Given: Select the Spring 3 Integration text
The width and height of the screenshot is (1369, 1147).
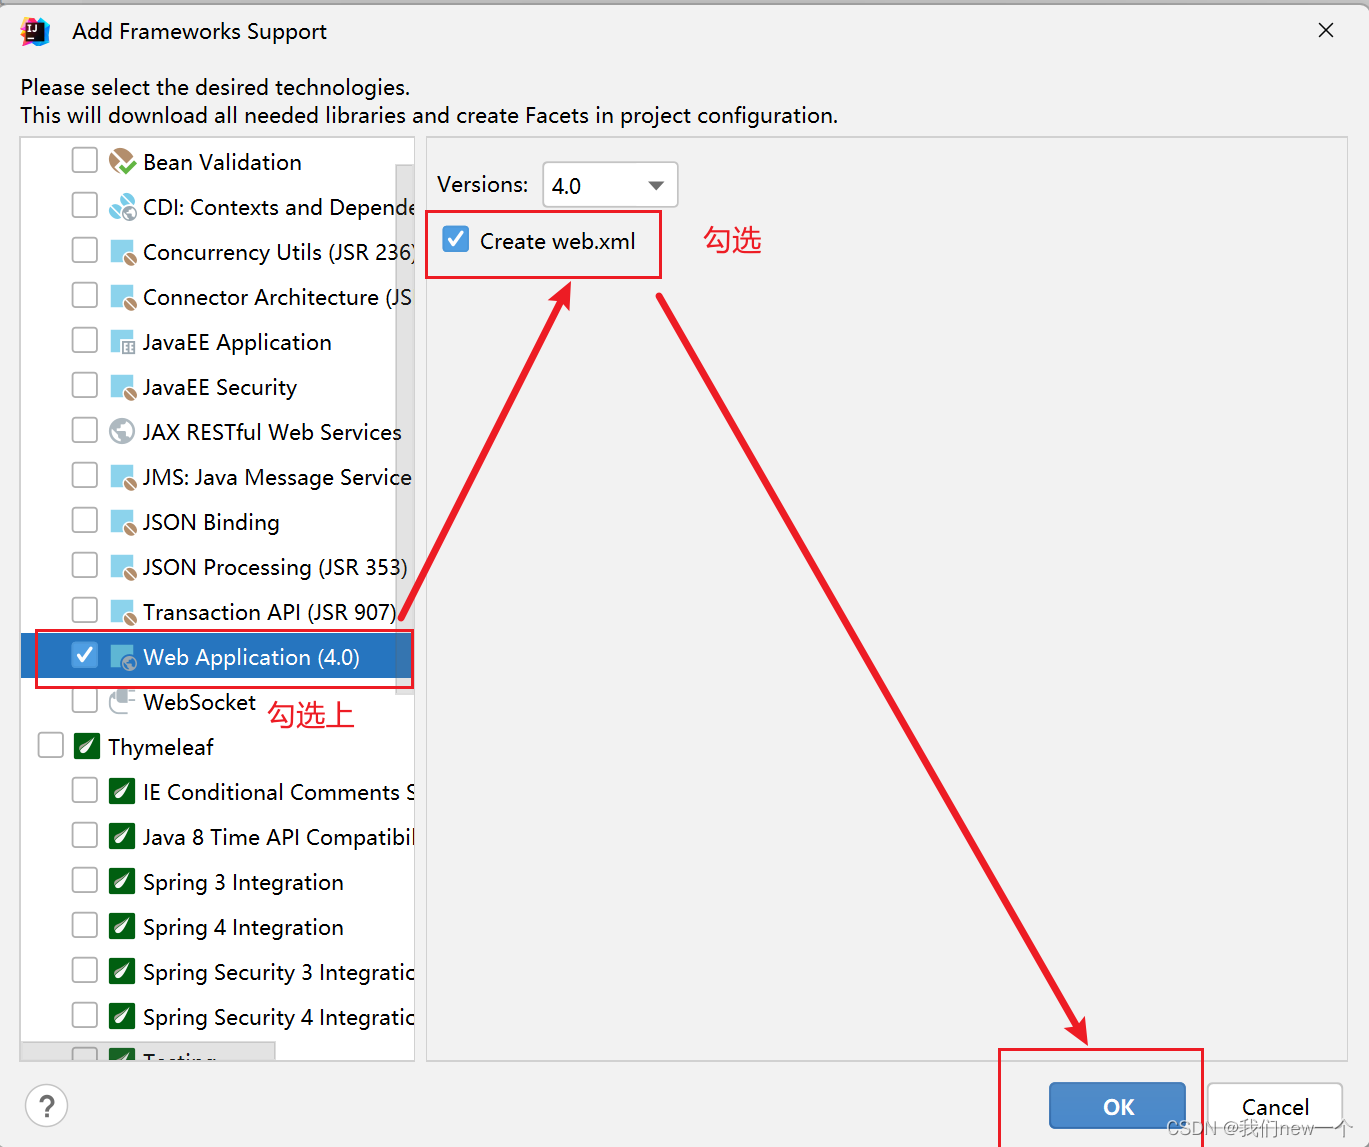Looking at the screenshot, I should (x=243, y=882).
